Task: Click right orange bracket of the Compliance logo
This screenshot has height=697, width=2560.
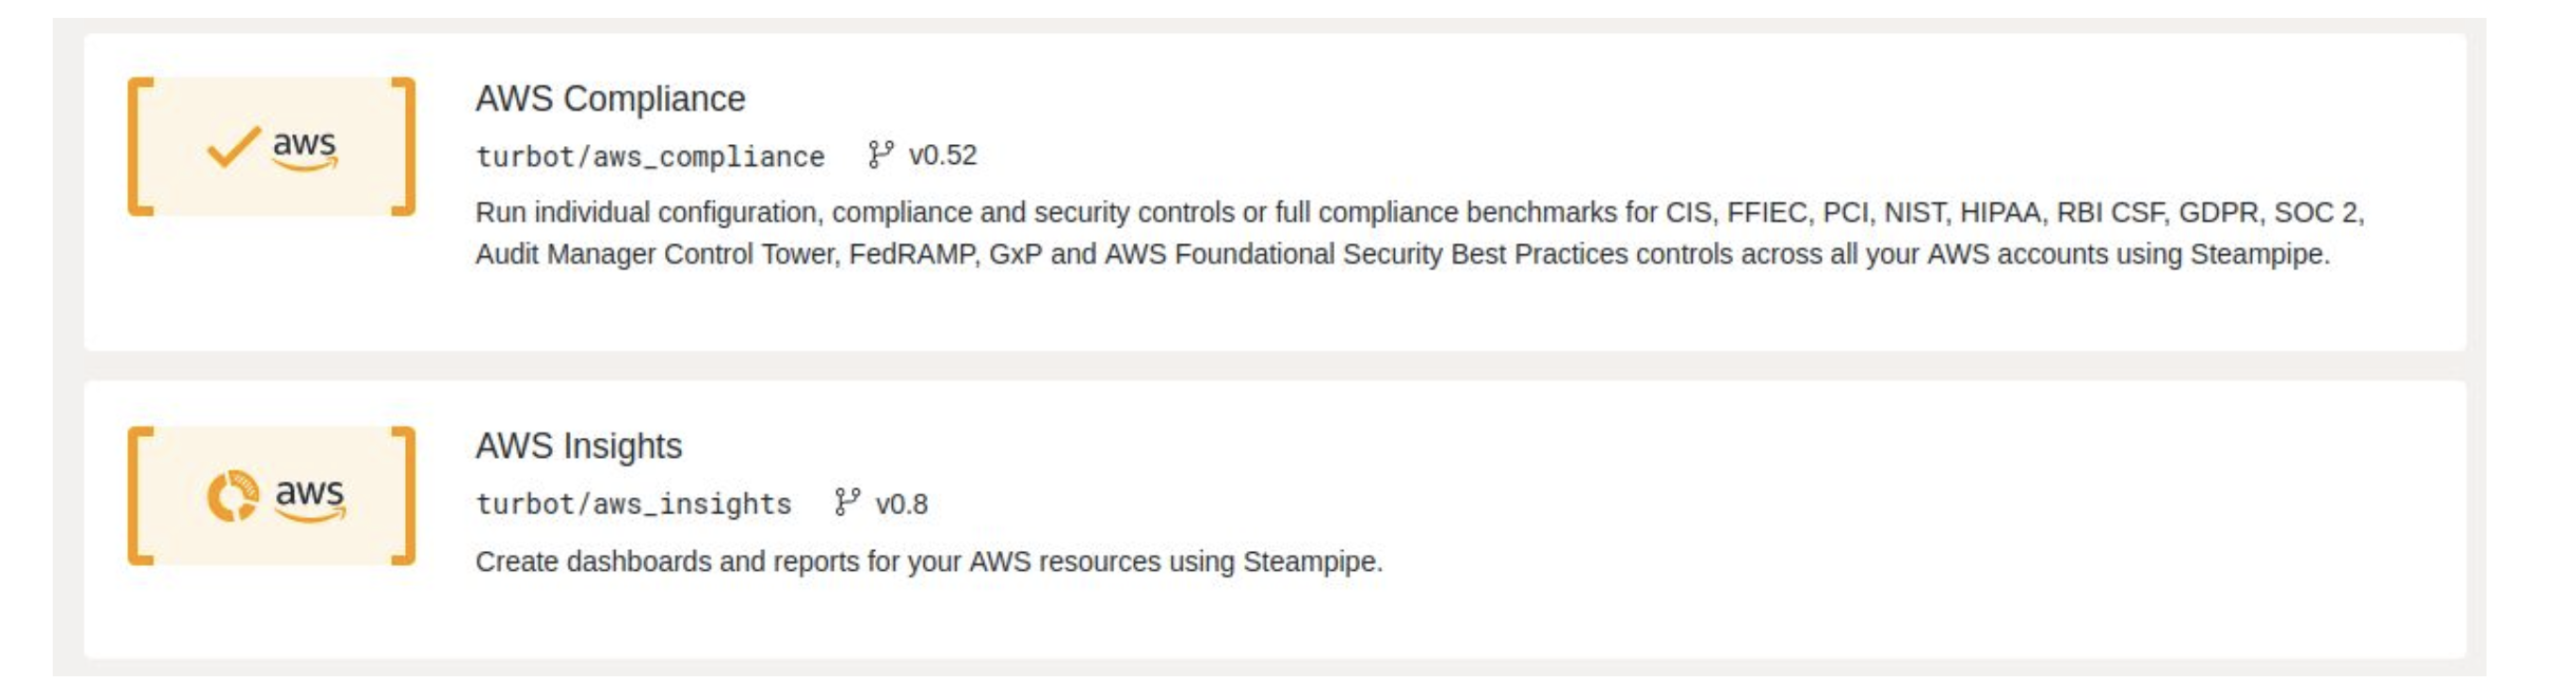Action: [x=404, y=146]
